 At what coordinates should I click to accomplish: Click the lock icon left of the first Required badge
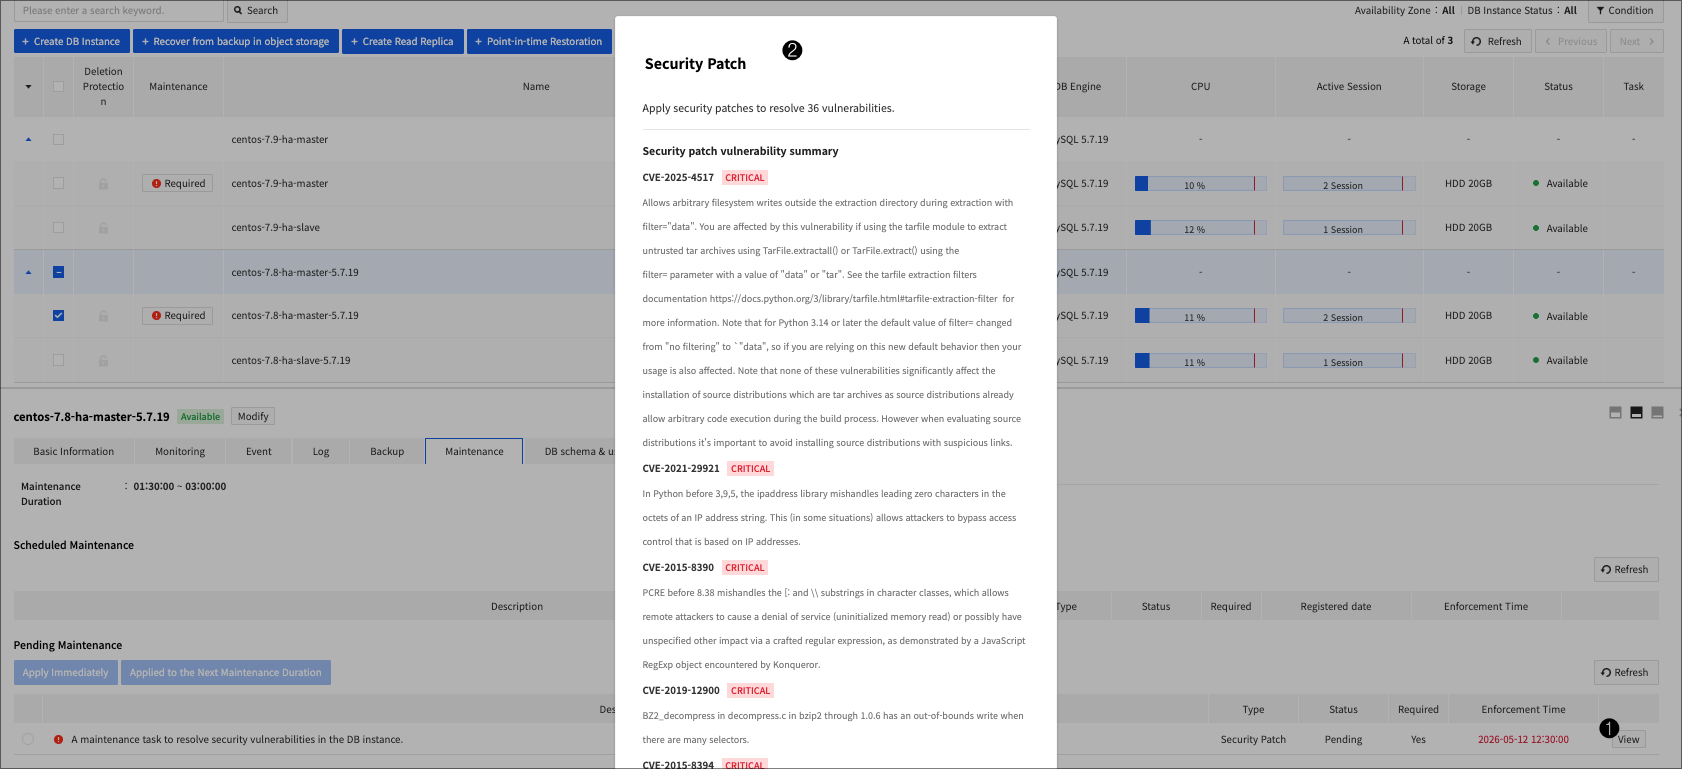point(103,184)
